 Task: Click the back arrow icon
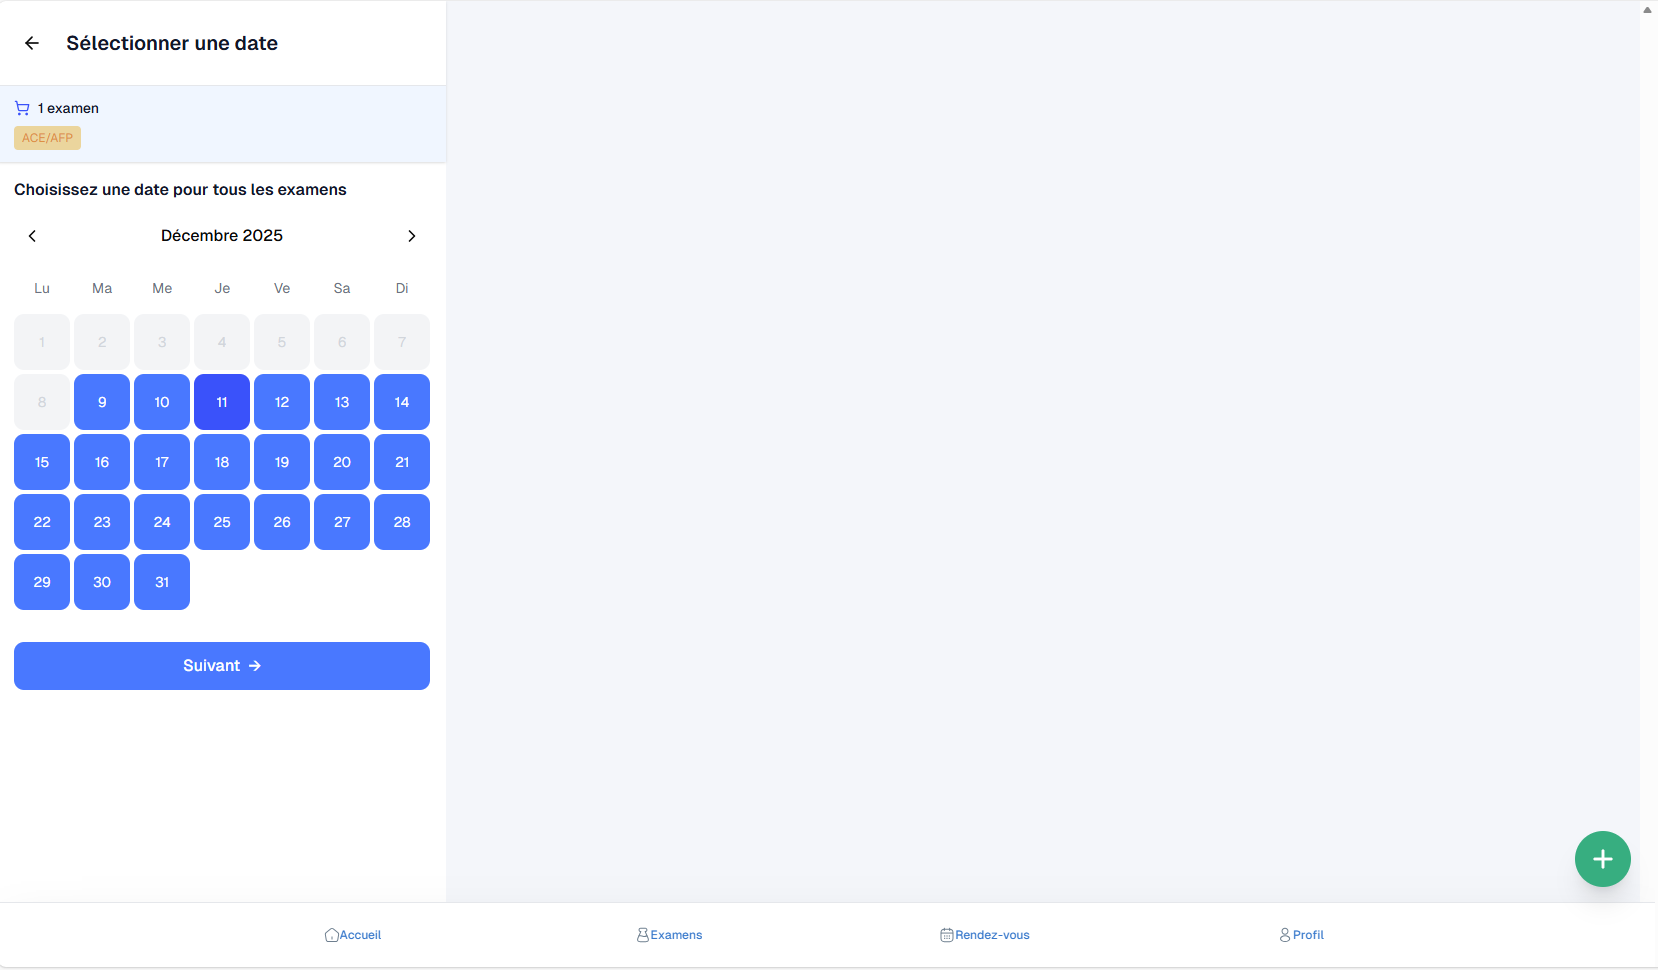(x=32, y=43)
